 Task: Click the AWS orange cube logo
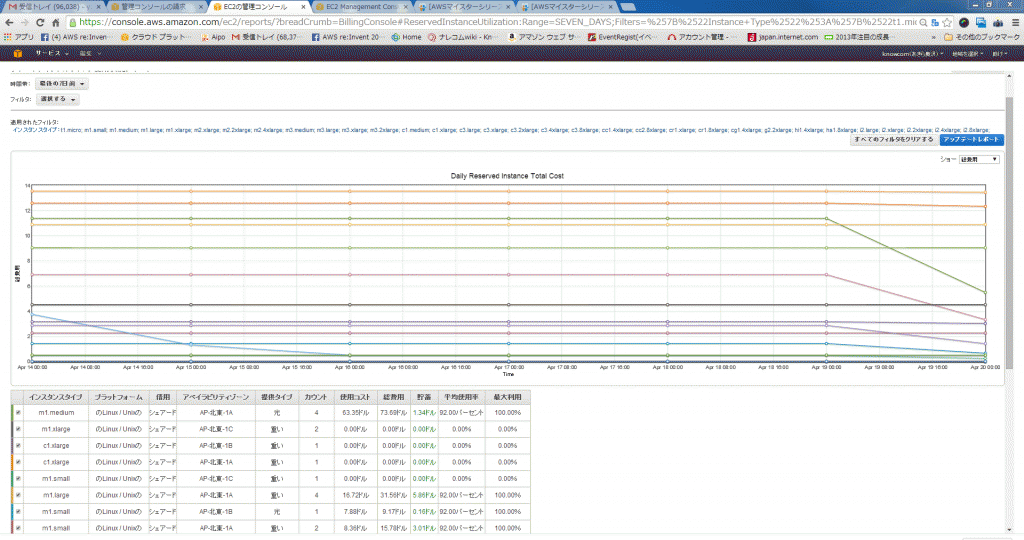(18, 54)
